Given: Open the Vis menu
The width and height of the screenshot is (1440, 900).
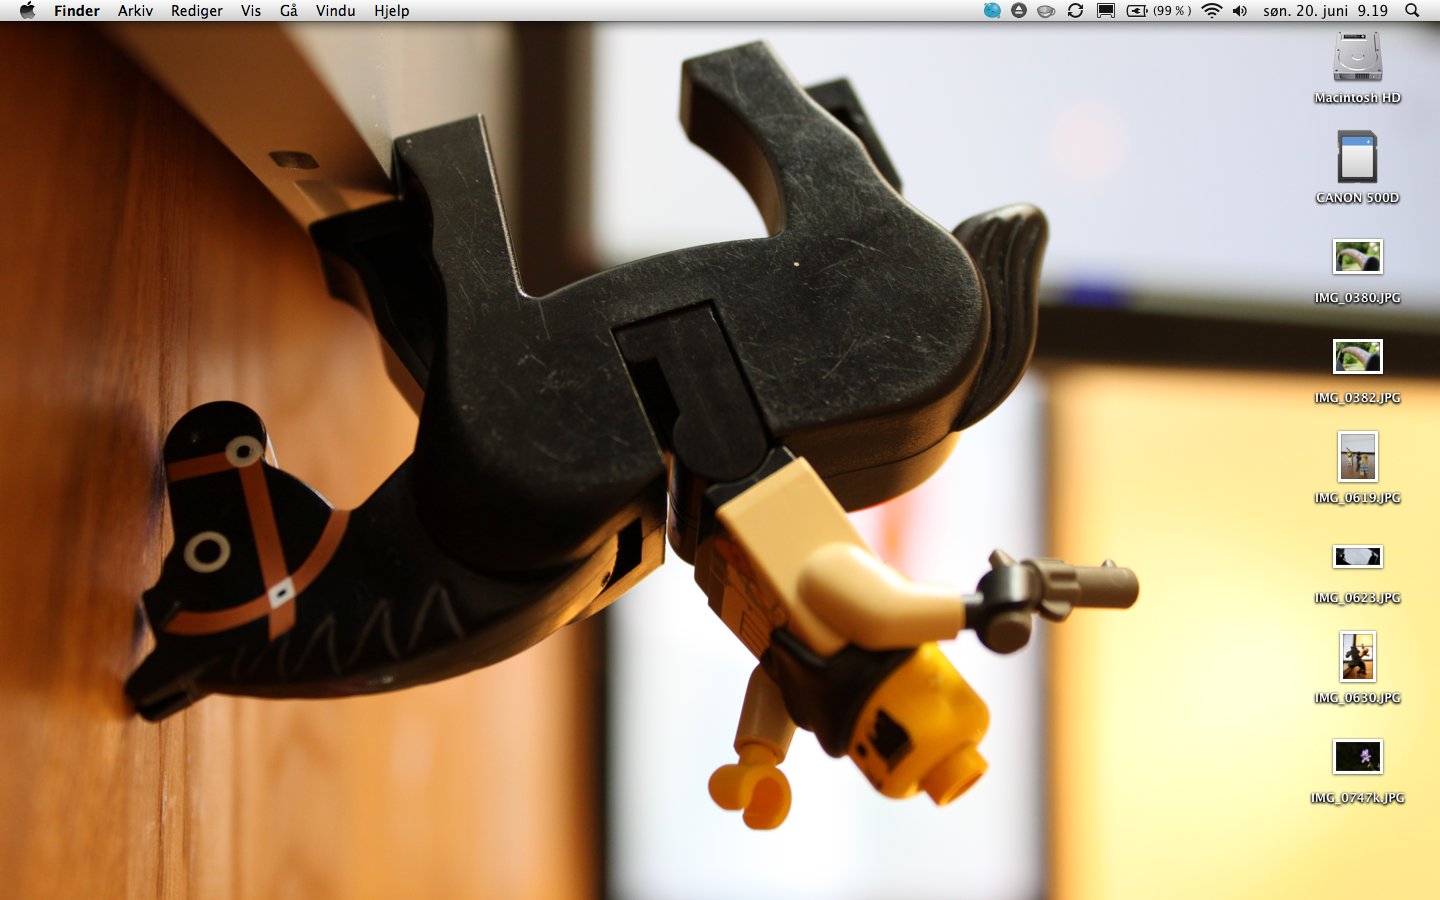Looking at the screenshot, I should [251, 10].
